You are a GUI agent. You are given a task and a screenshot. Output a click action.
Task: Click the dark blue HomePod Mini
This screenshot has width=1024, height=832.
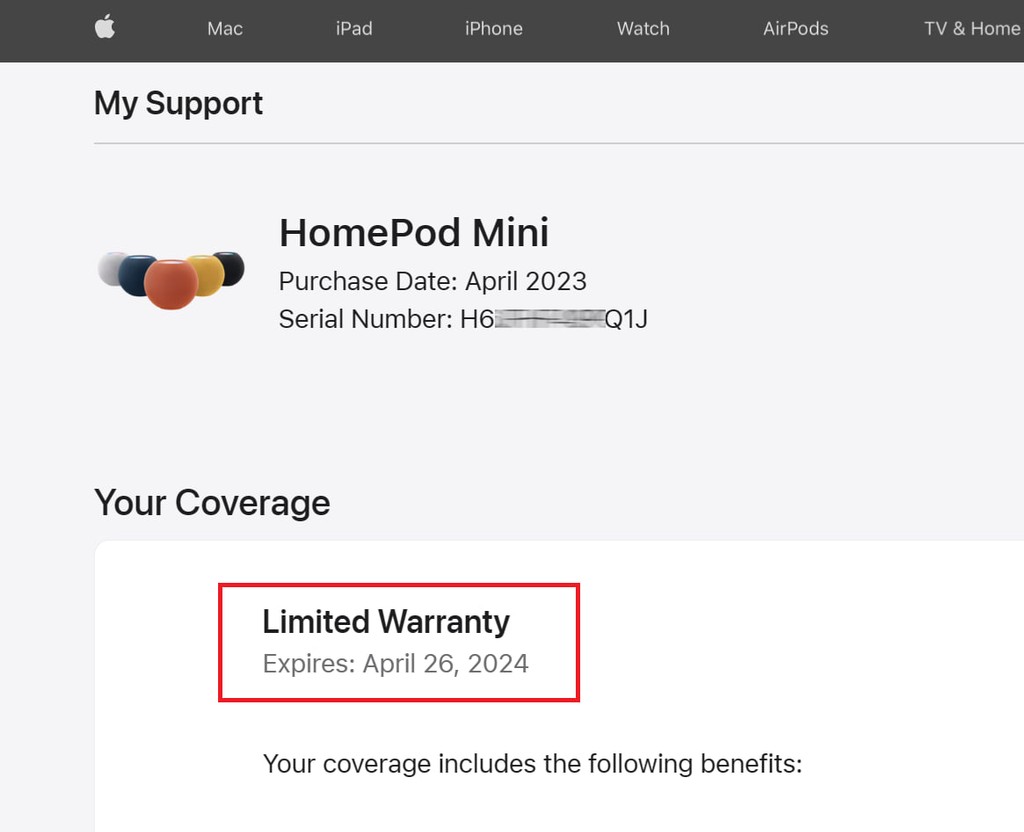pos(134,274)
